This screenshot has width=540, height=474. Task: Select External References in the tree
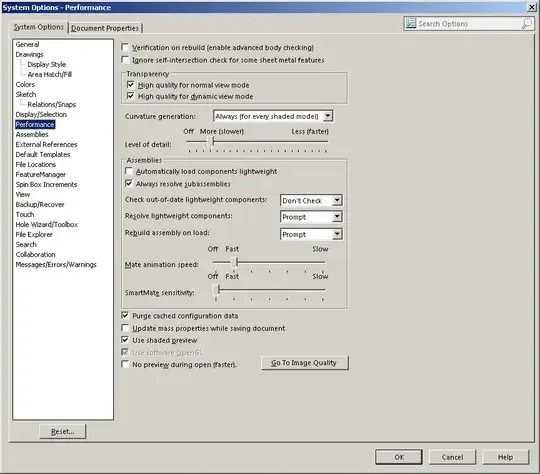click(x=46, y=144)
